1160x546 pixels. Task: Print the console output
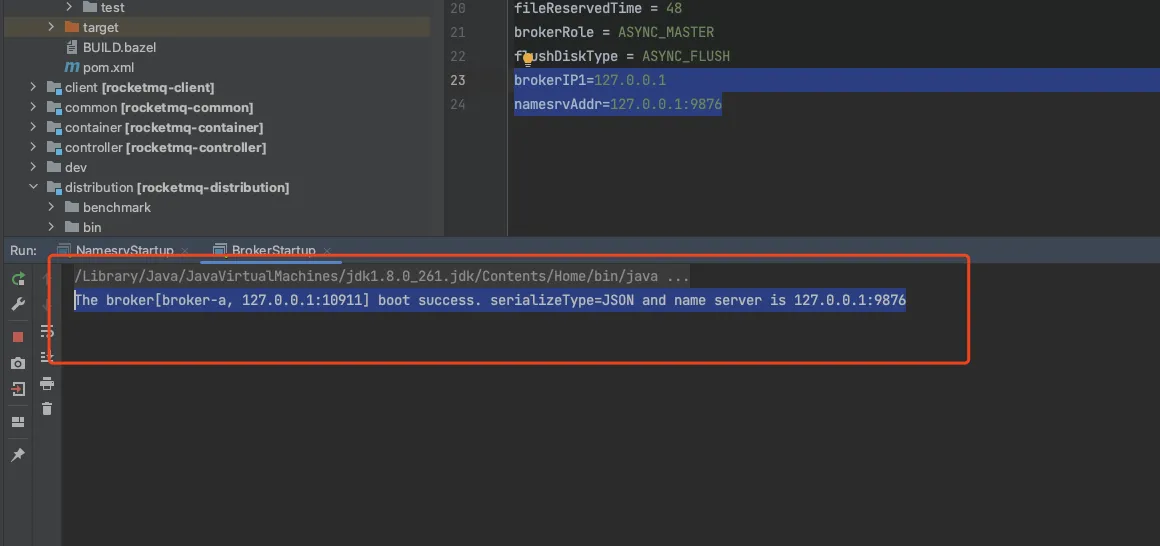[x=46, y=384]
